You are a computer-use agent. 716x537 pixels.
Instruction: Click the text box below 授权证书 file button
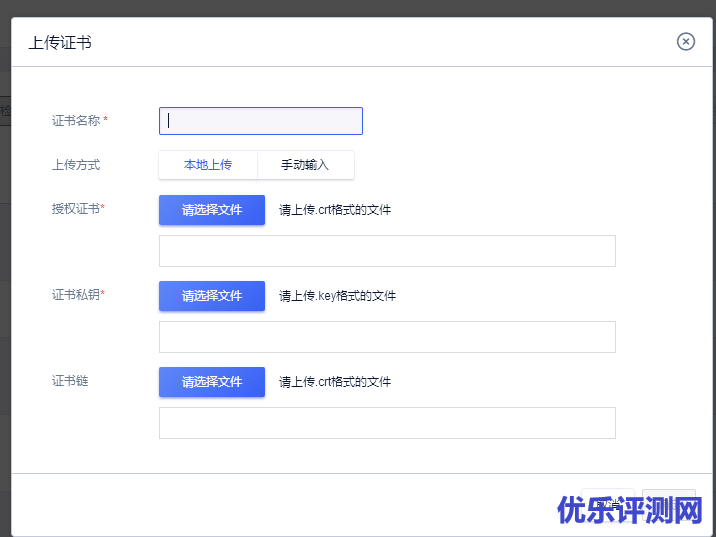point(387,251)
